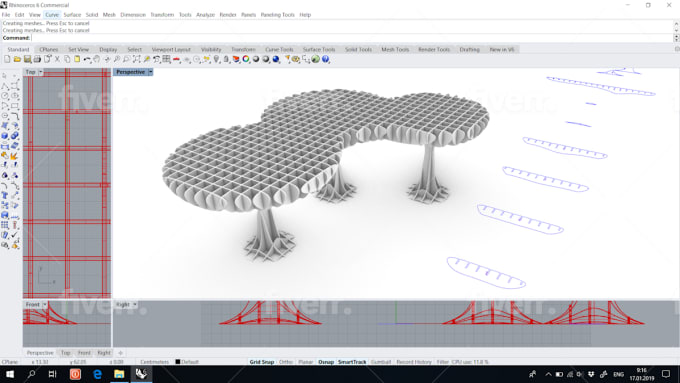Click the Zoom Extents icon

[x=137, y=59]
